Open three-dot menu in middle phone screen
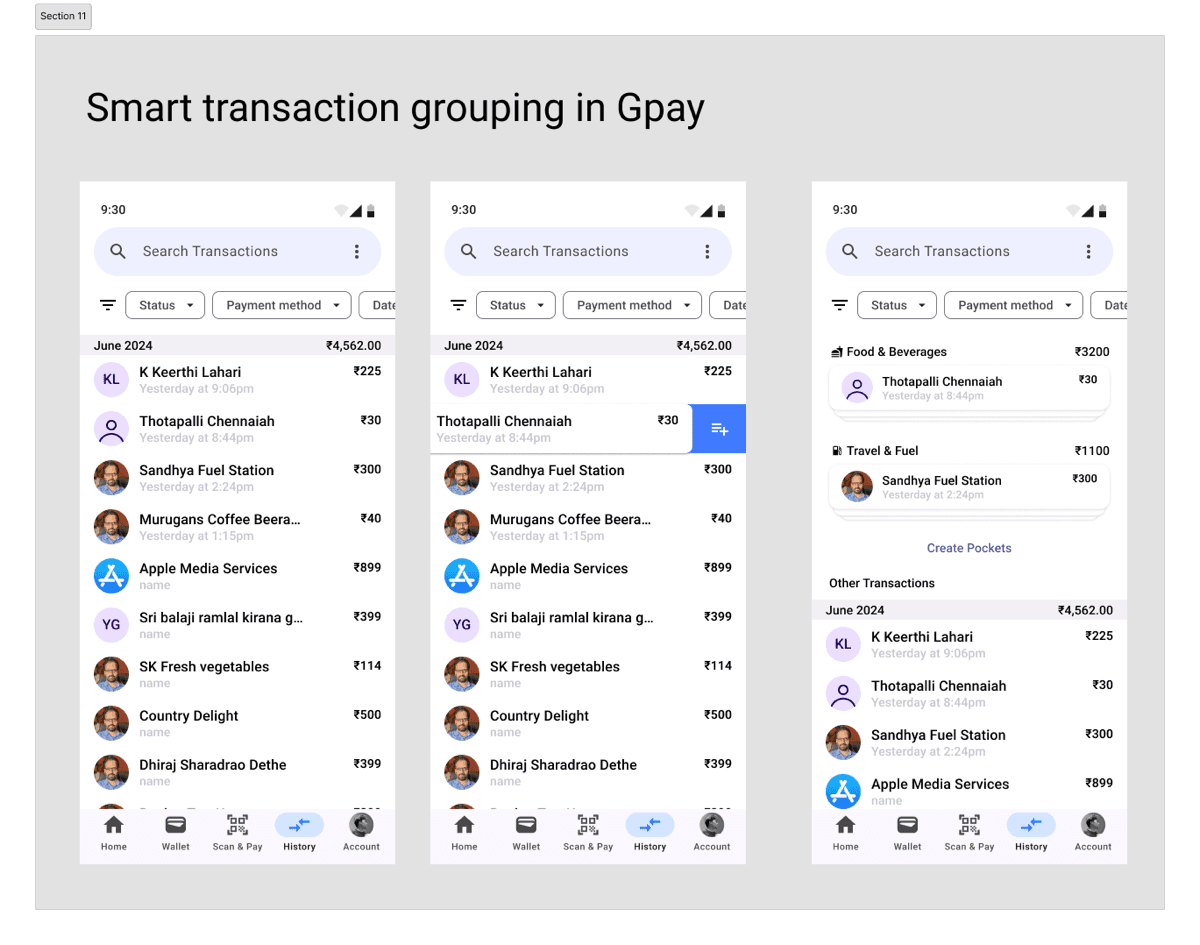This screenshot has width=1200, height=945. coord(707,251)
